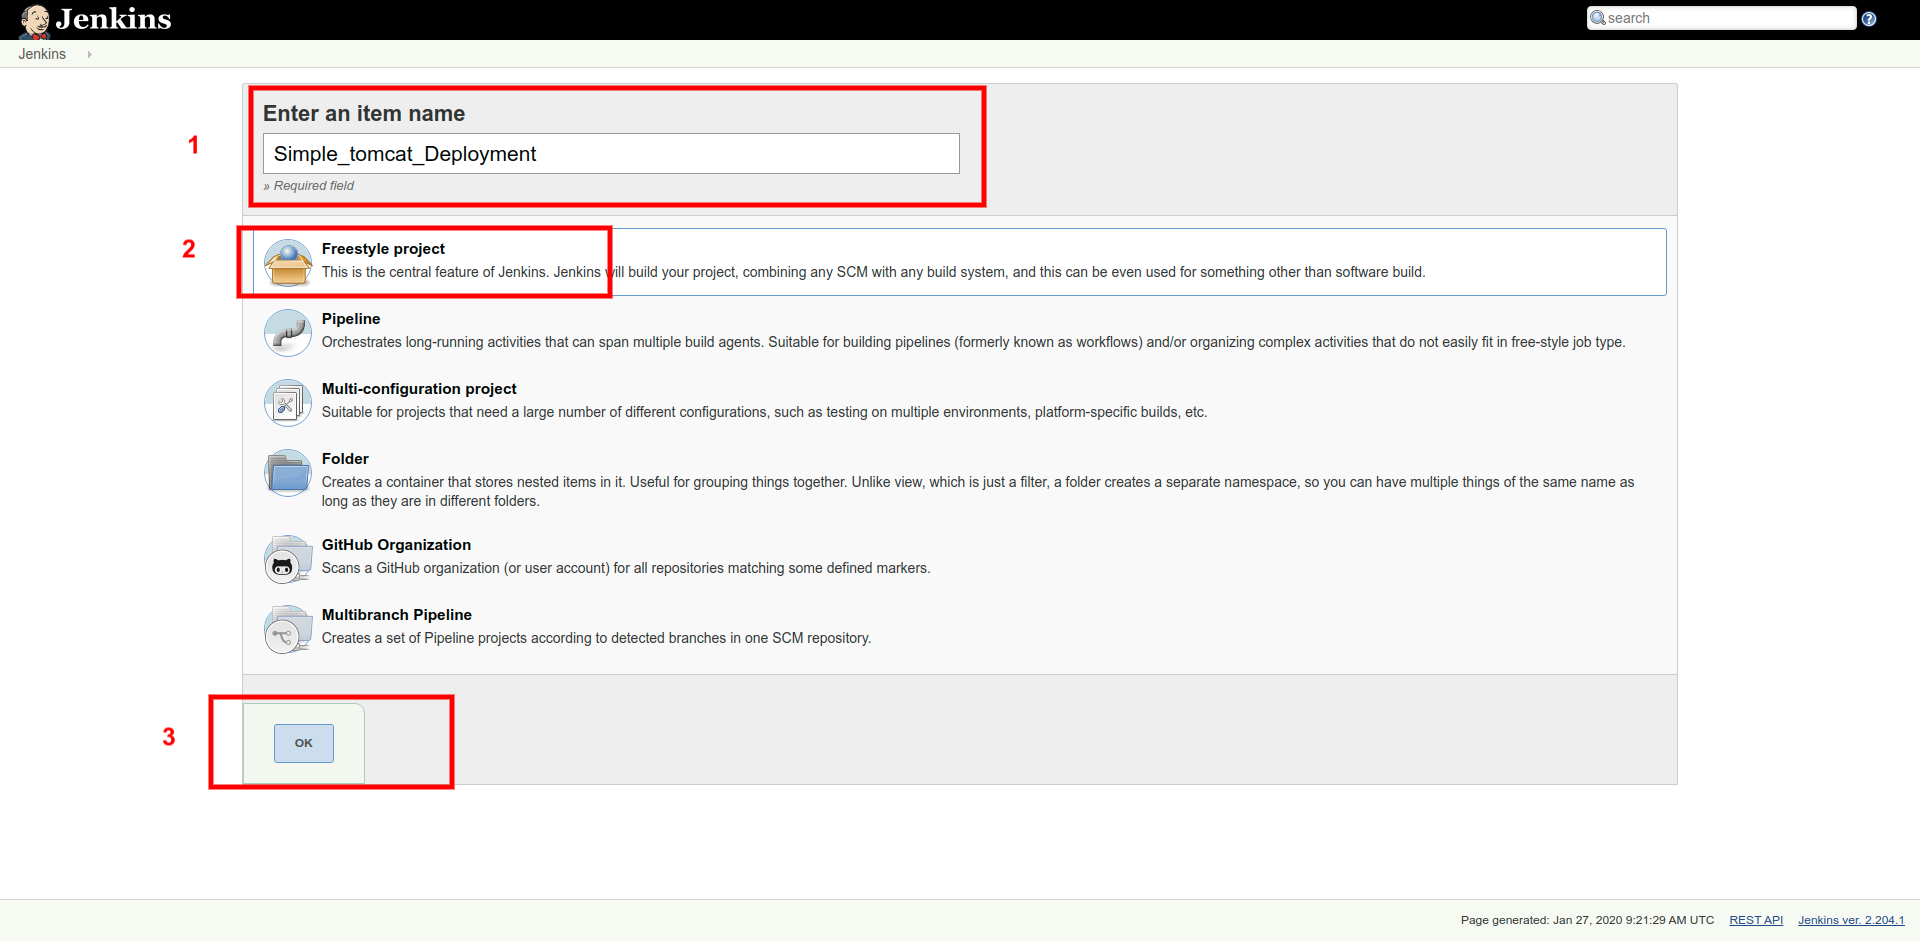This screenshot has width=1920, height=942.
Task: Select the Multibranch Pipeline icon
Action: click(x=288, y=629)
